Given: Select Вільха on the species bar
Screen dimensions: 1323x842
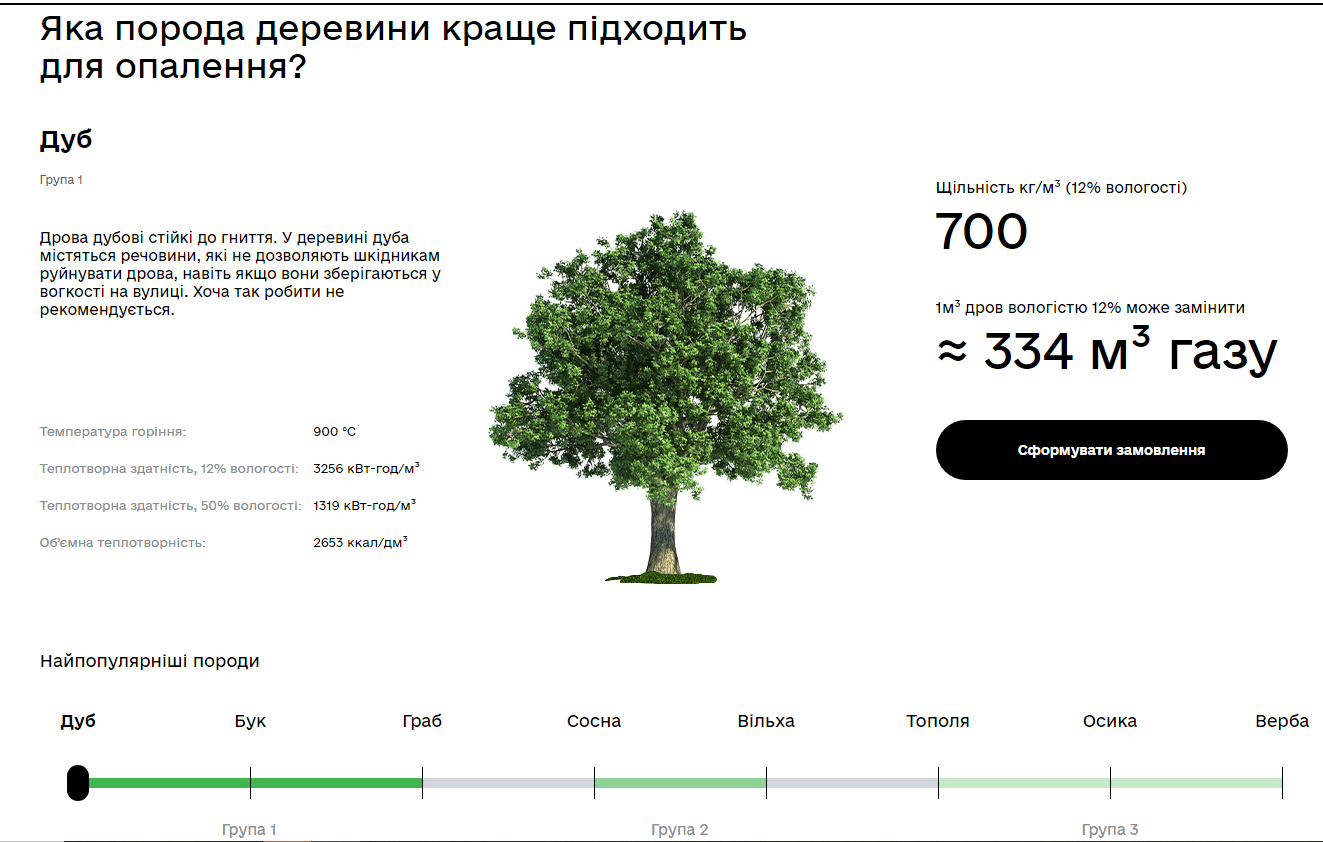Looking at the screenshot, I should pos(766,720).
